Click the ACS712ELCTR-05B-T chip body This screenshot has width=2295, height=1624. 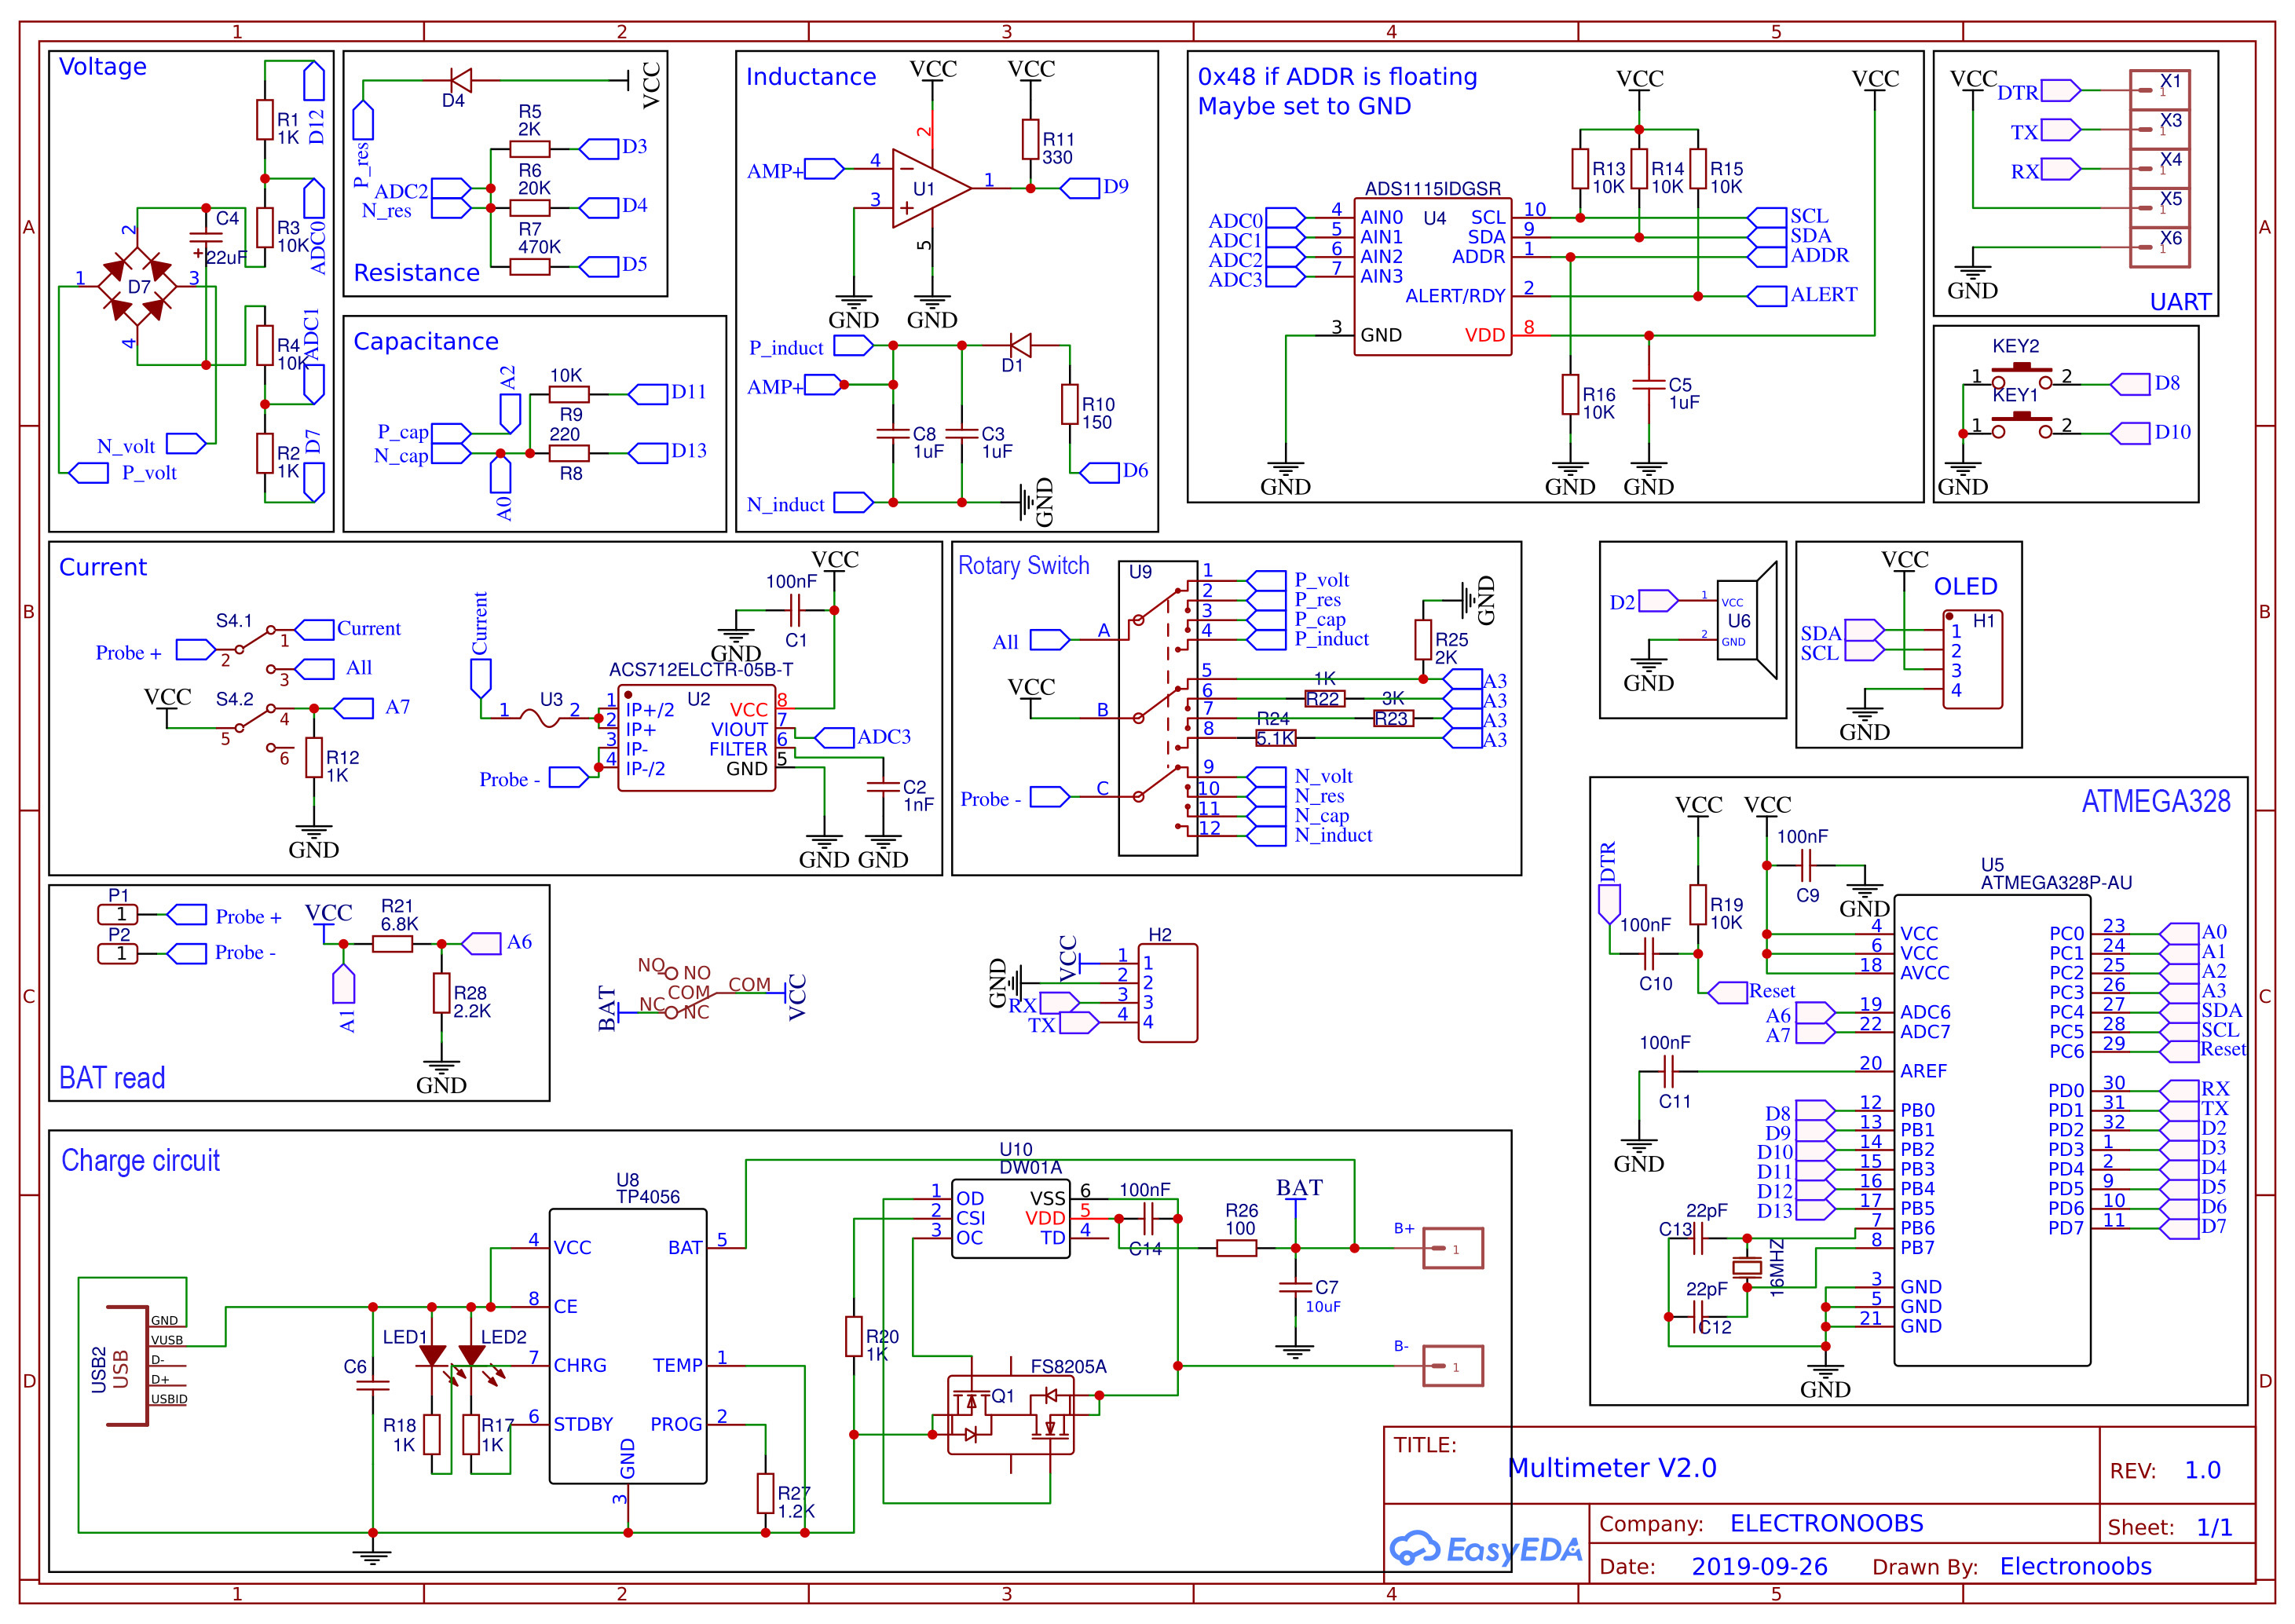coord(696,738)
